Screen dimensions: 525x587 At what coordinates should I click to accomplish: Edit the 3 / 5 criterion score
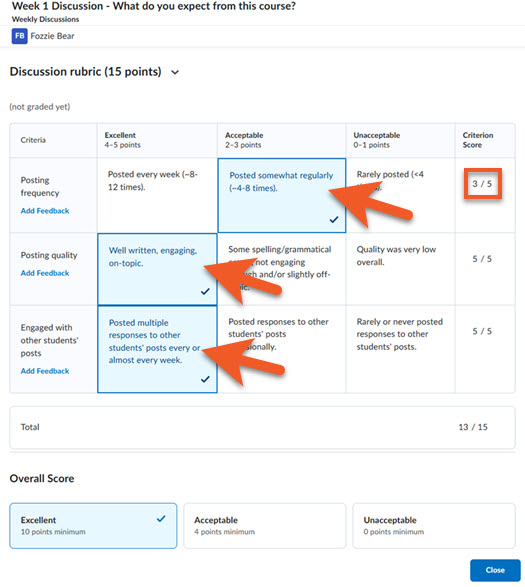click(482, 183)
